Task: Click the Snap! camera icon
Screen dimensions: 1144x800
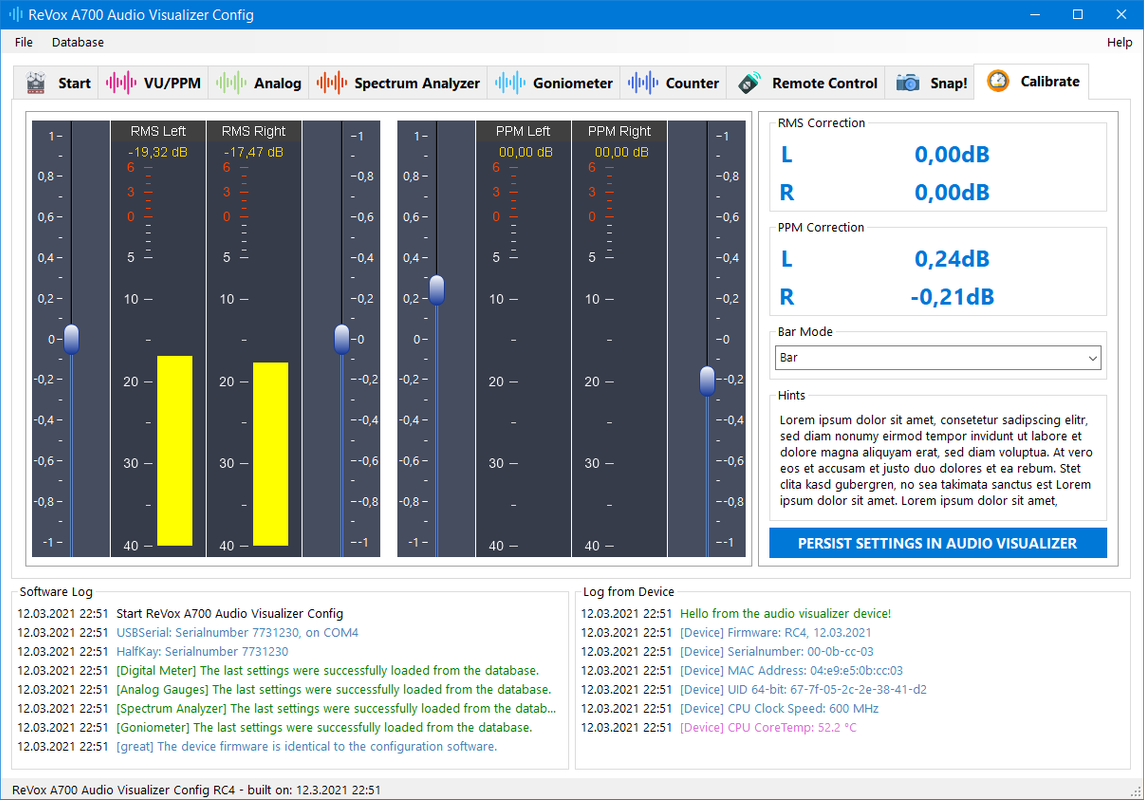Action: (x=908, y=83)
